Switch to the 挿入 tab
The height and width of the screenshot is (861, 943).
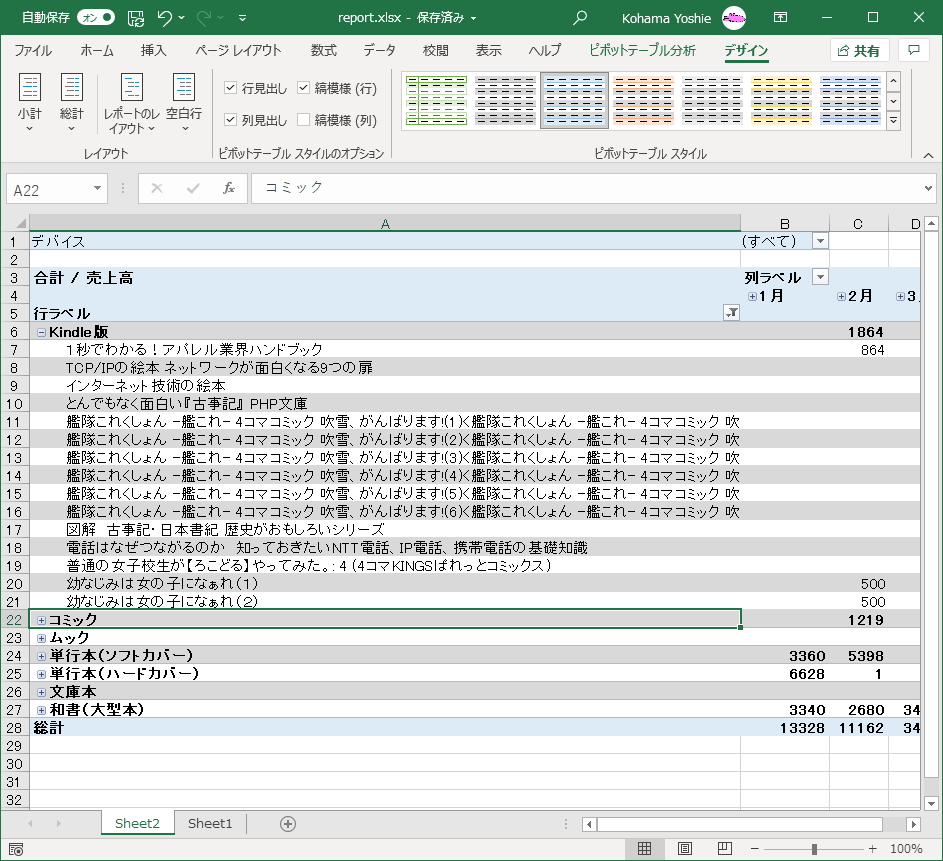(x=153, y=51)
